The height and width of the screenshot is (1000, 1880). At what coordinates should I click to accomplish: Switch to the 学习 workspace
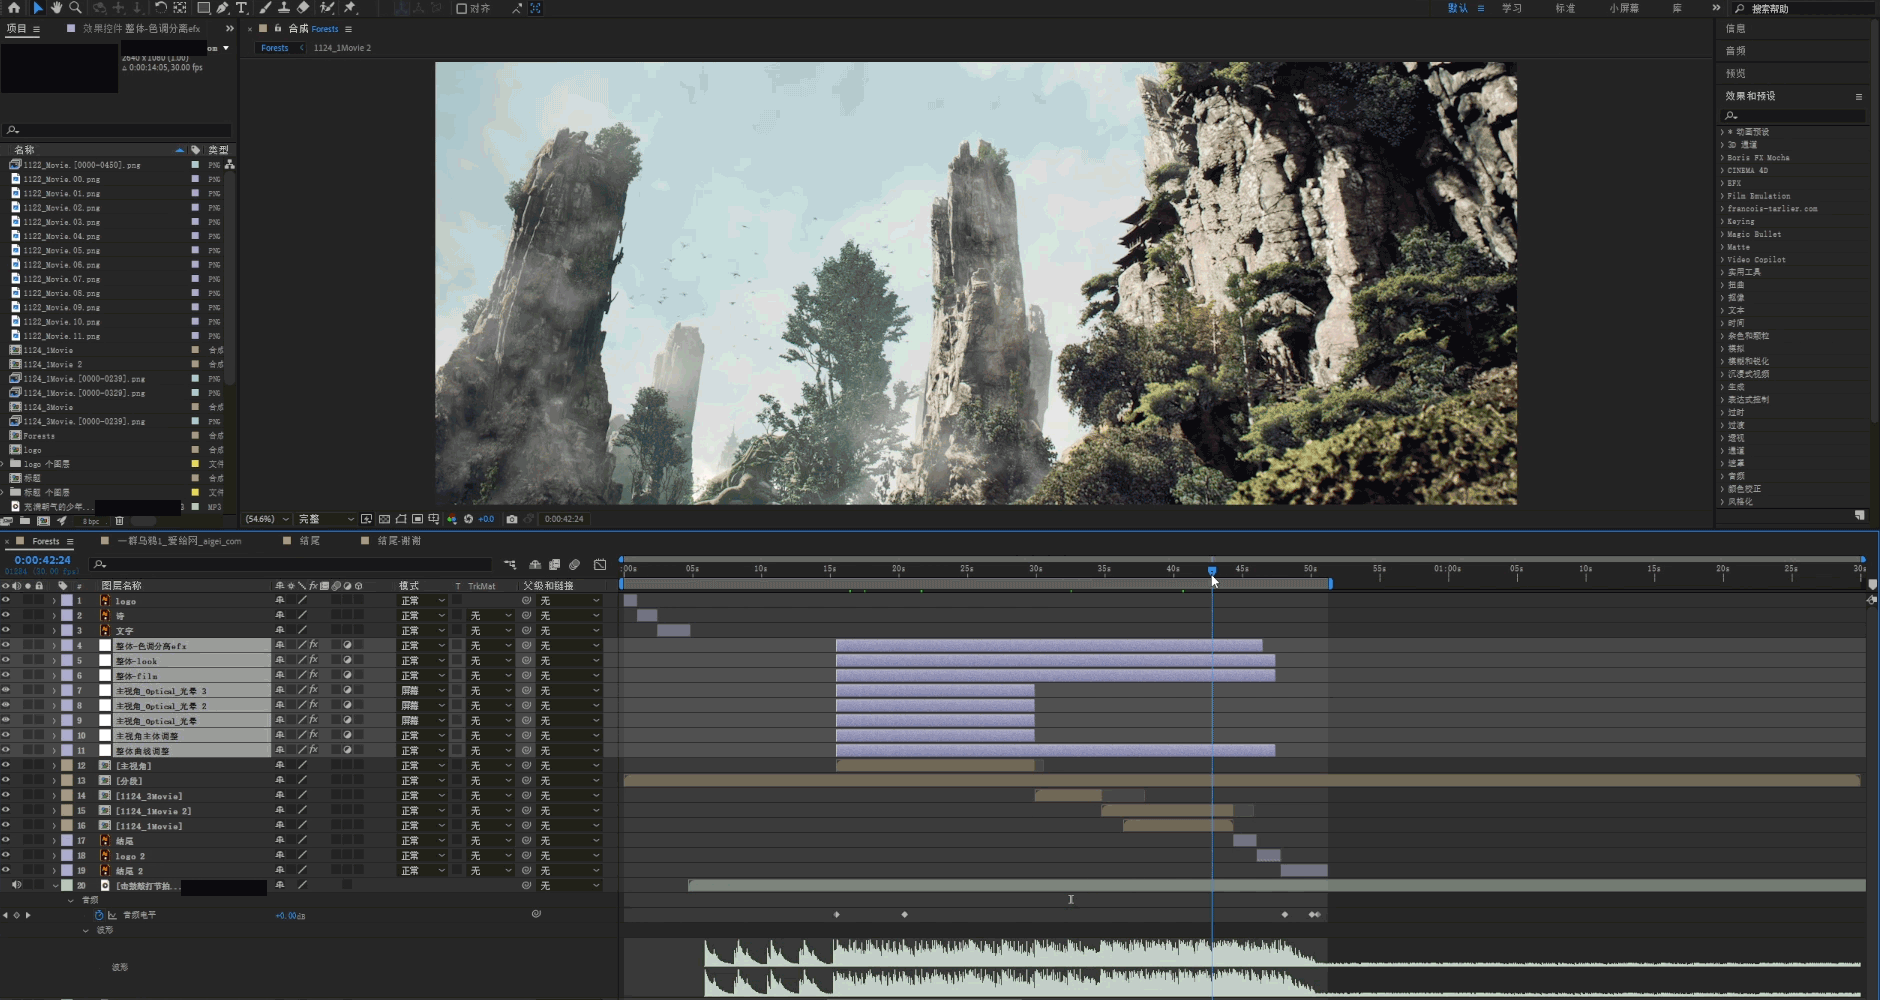click(1511, 8)
